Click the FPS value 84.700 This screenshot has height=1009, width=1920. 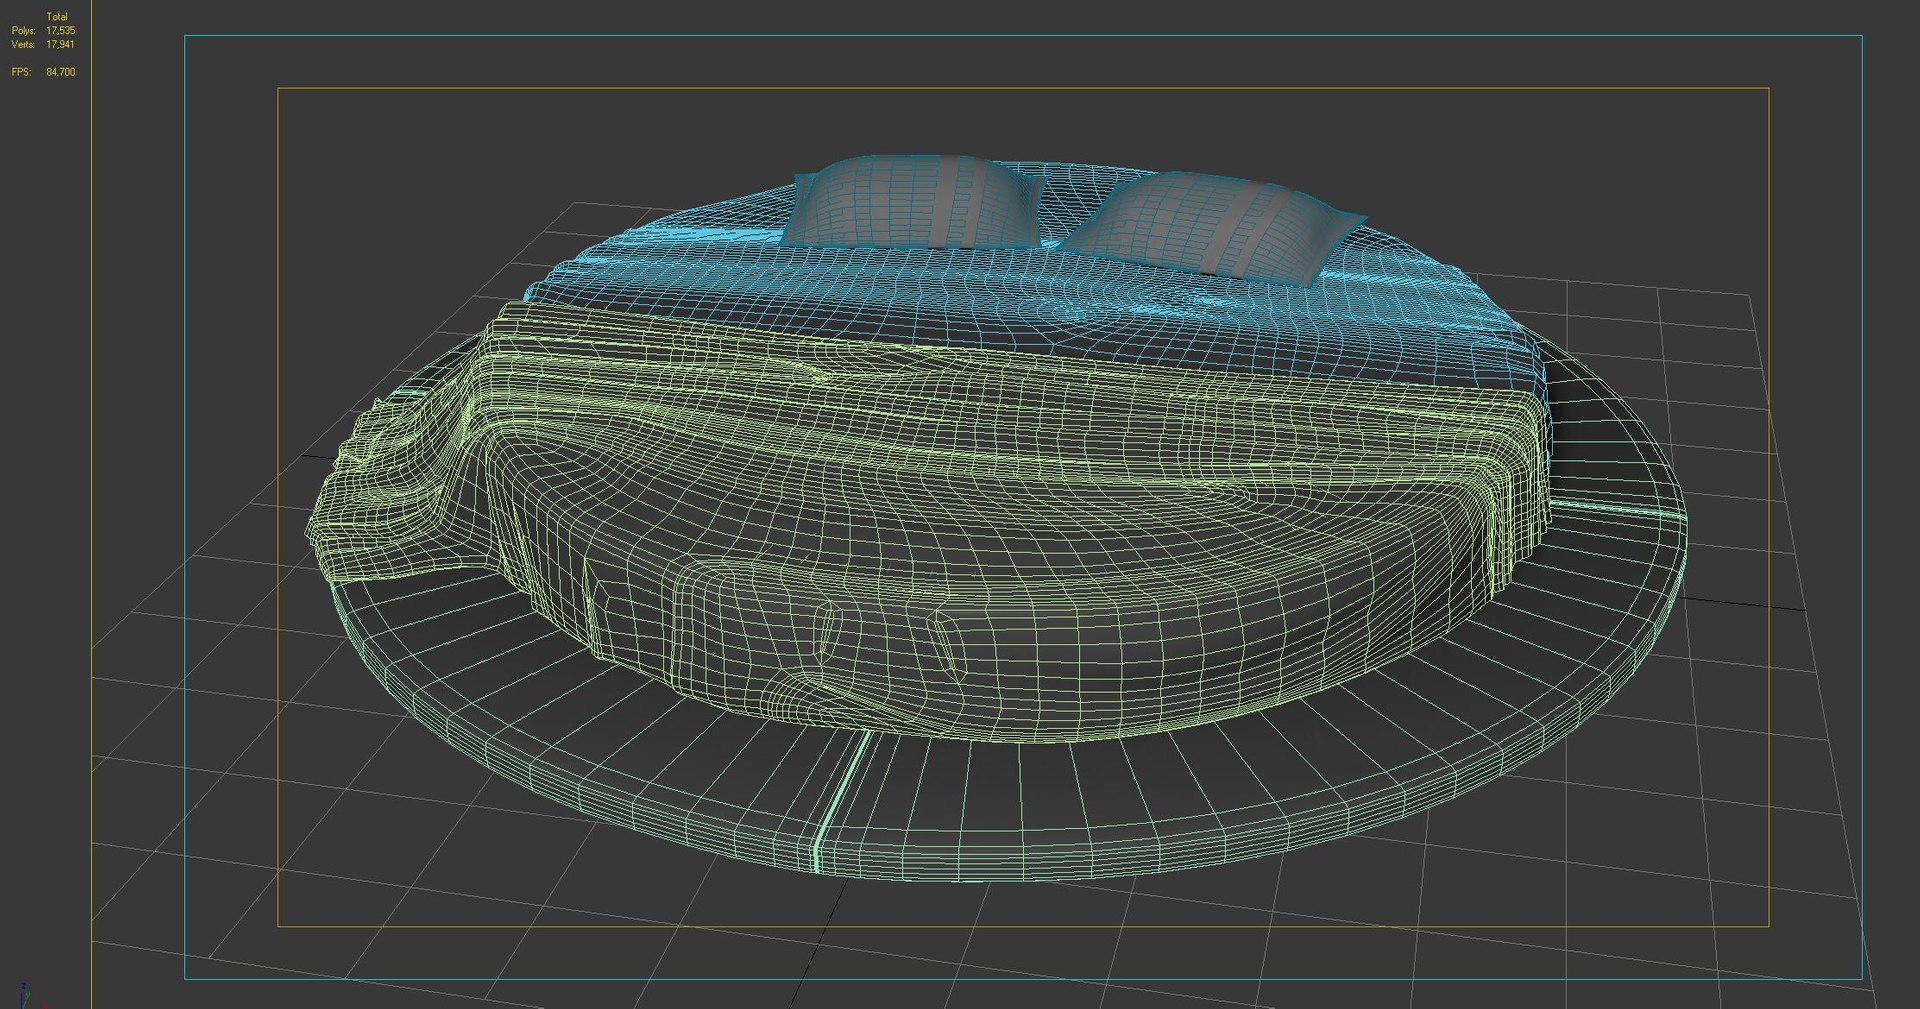tap(60, 72)
